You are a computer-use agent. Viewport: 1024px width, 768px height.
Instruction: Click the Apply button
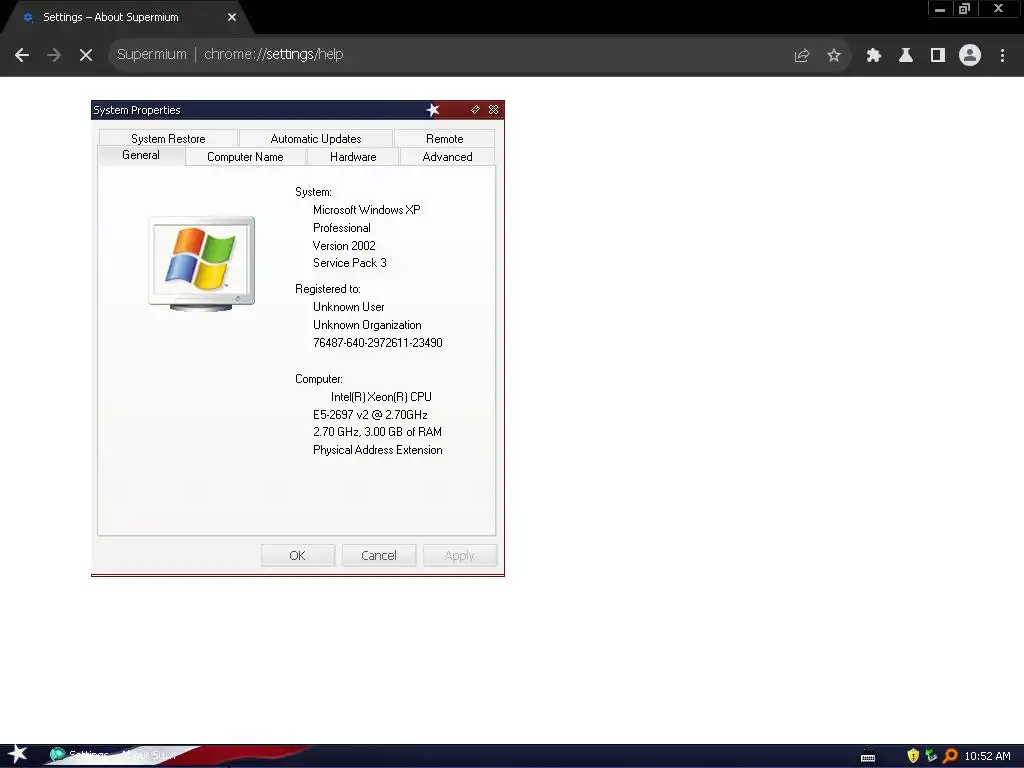[x=460, y=555]
